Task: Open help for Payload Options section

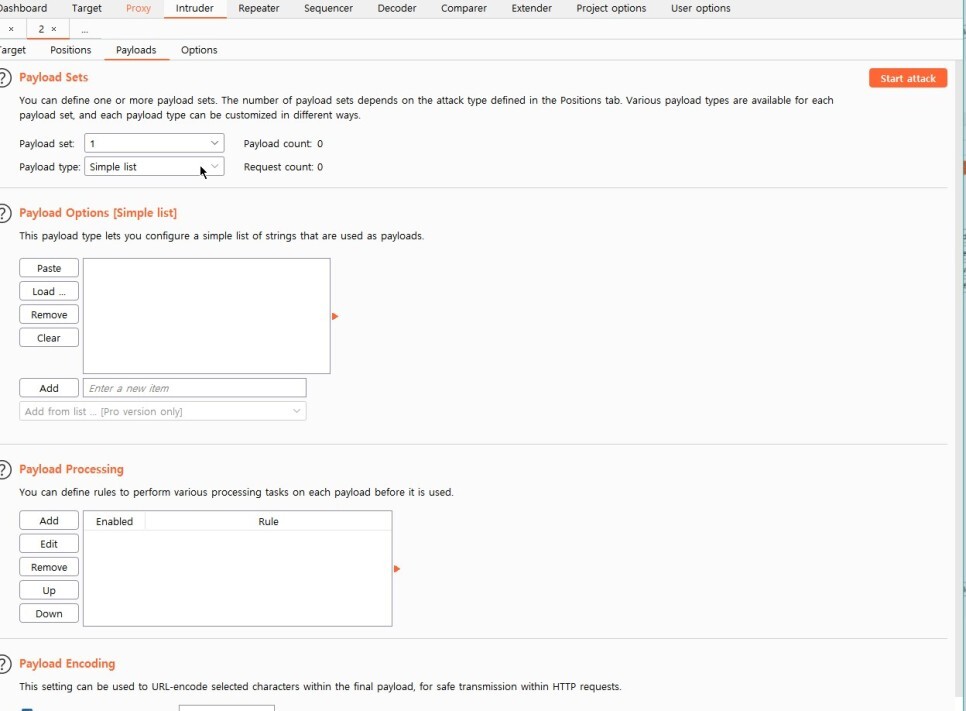Action: tap(4, 213)
